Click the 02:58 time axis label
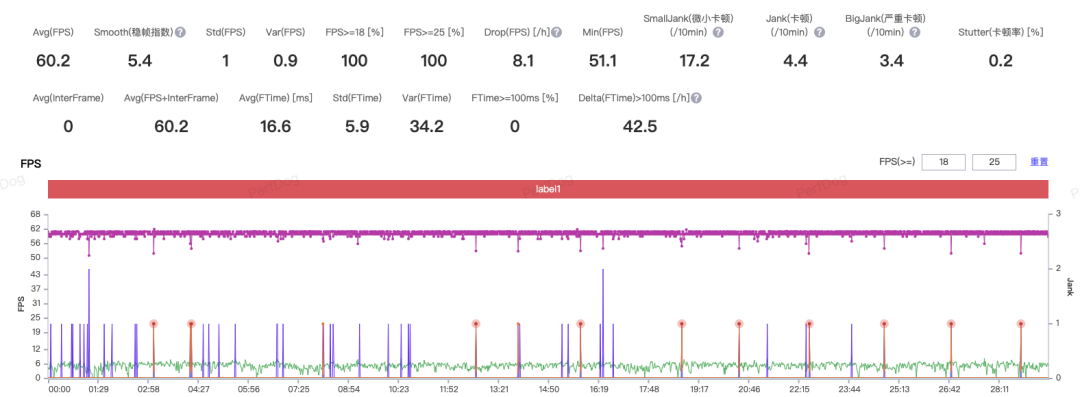Screen dimensions: 1080x397 tap(149, 389)
